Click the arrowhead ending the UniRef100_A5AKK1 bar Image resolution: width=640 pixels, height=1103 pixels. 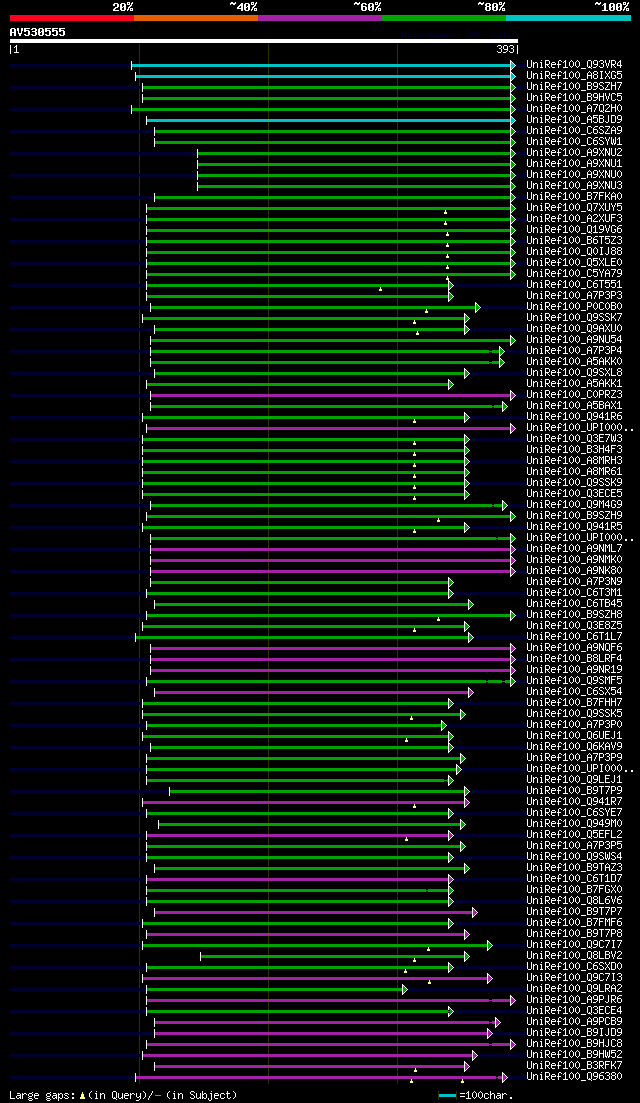(x=451, y=384)
